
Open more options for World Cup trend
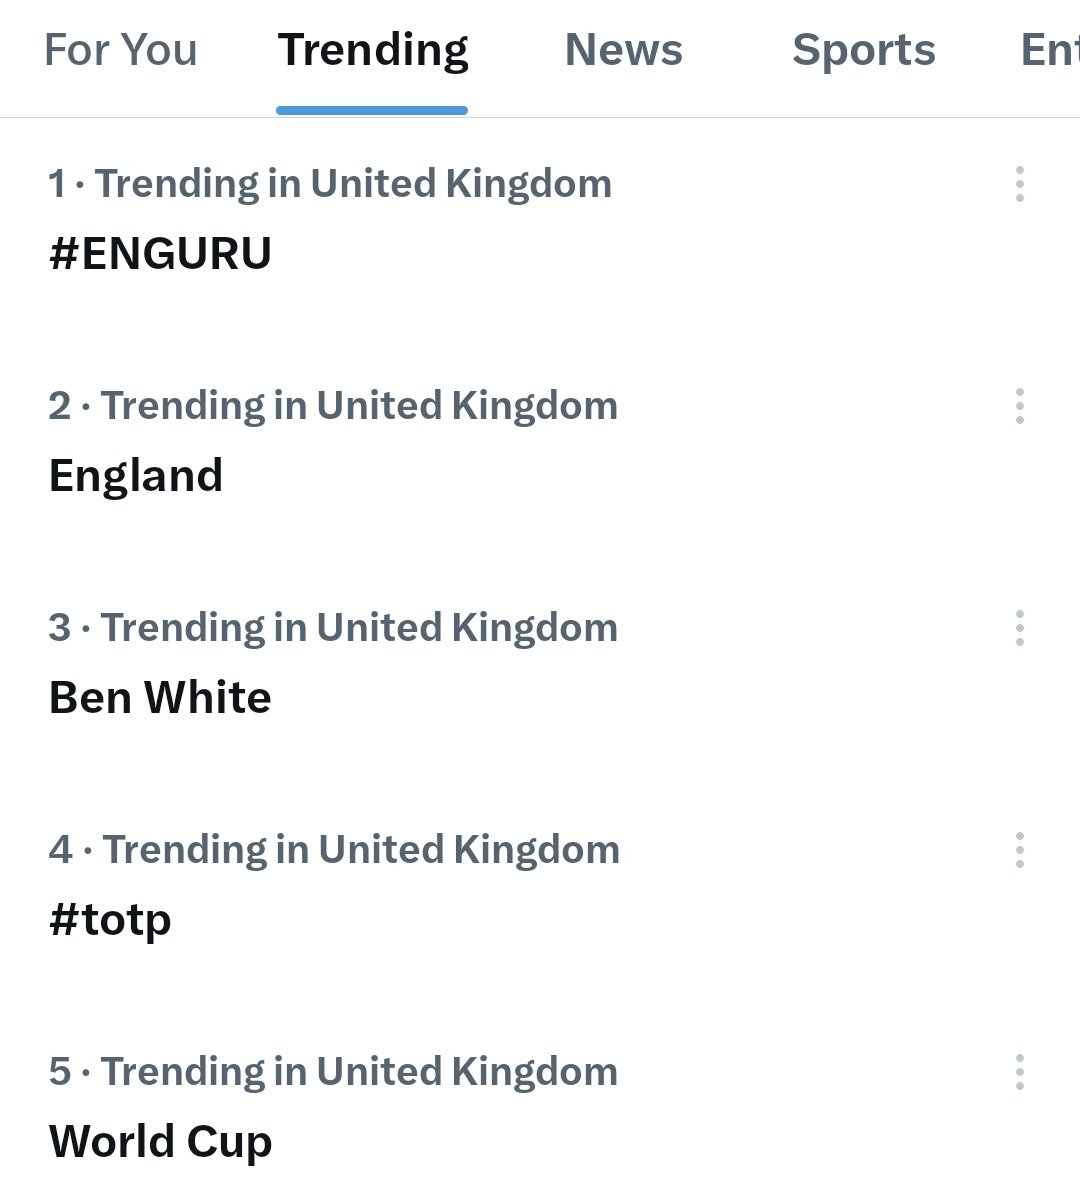point(1019,1073)
